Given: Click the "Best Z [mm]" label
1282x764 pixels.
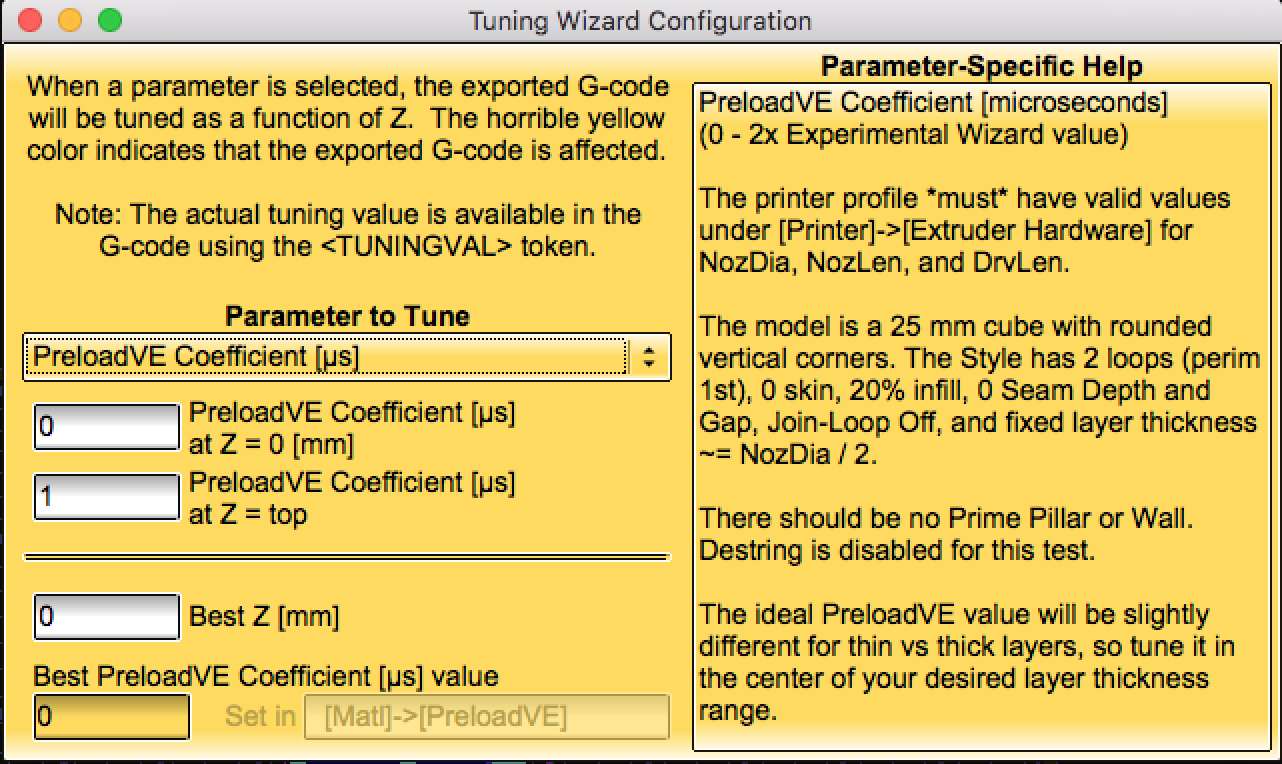Looking at the screenshot, I should 264,617.
